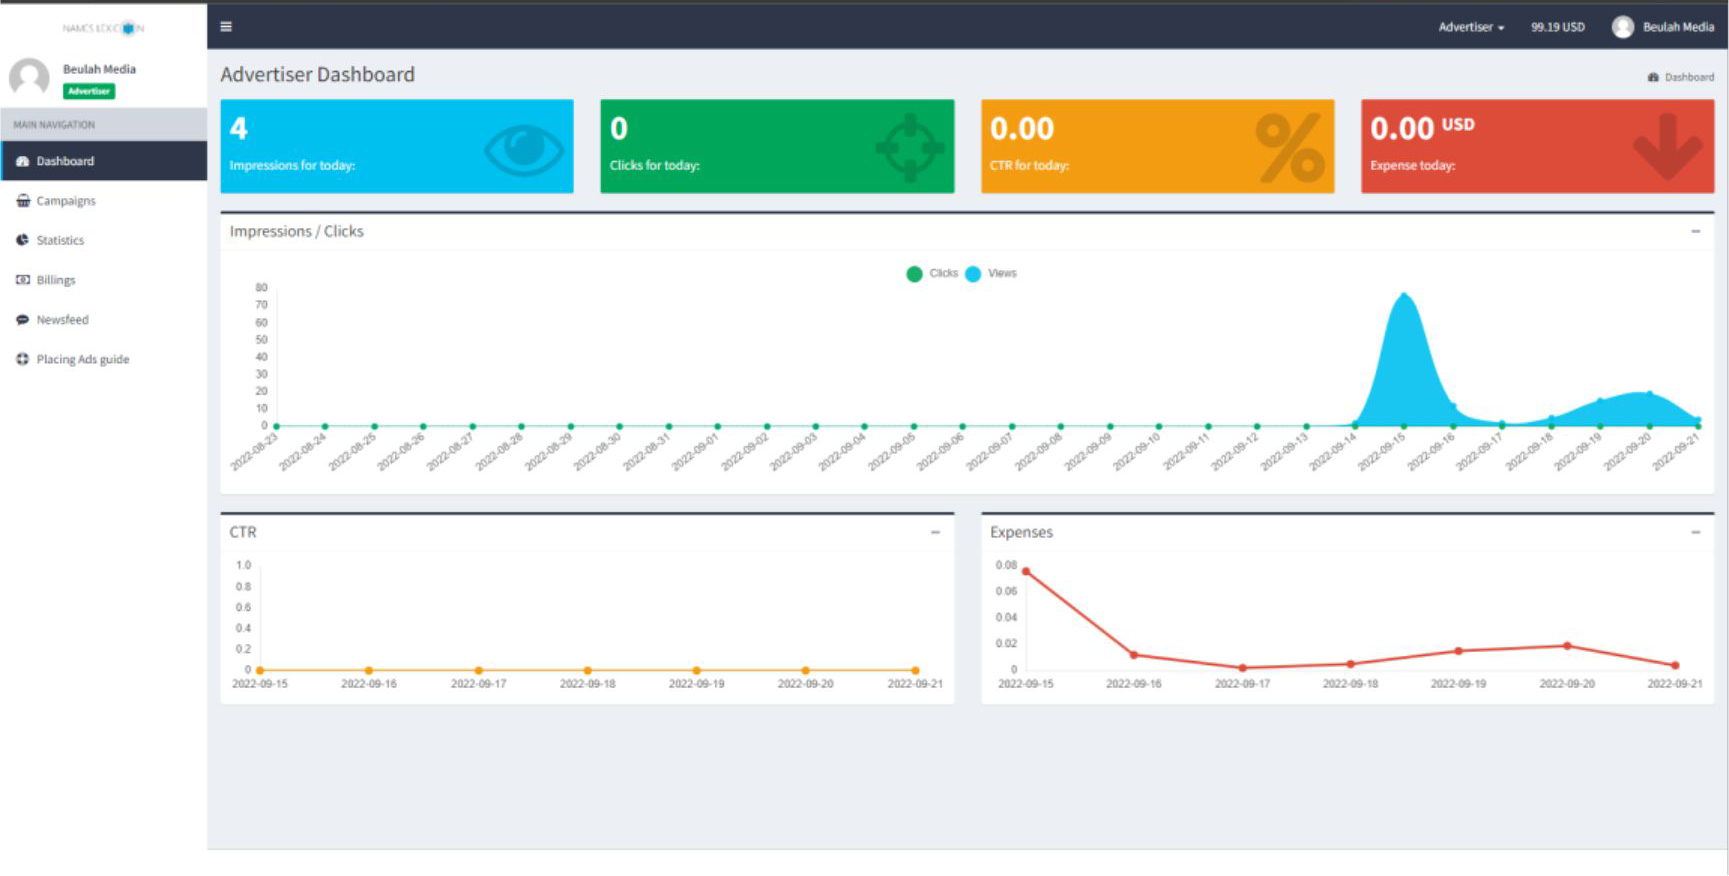Collapse the Impressions / Clicks panel
This screenshot has width=1729, height=876.
(1695, 231)
